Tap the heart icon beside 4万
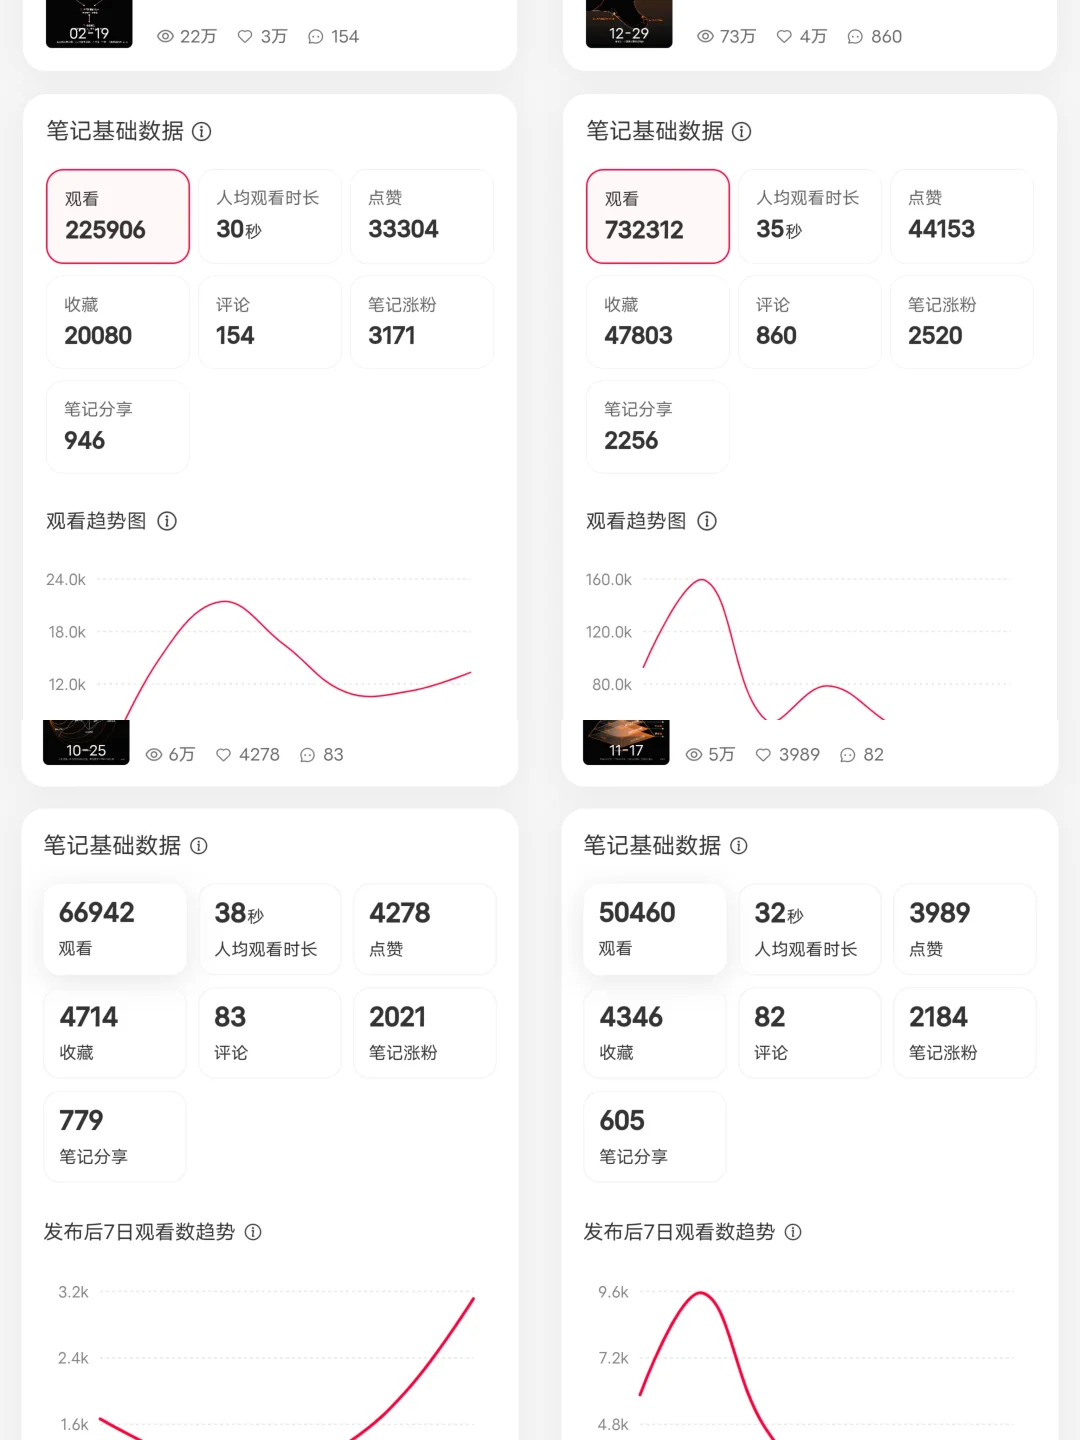 pos(785,36)
